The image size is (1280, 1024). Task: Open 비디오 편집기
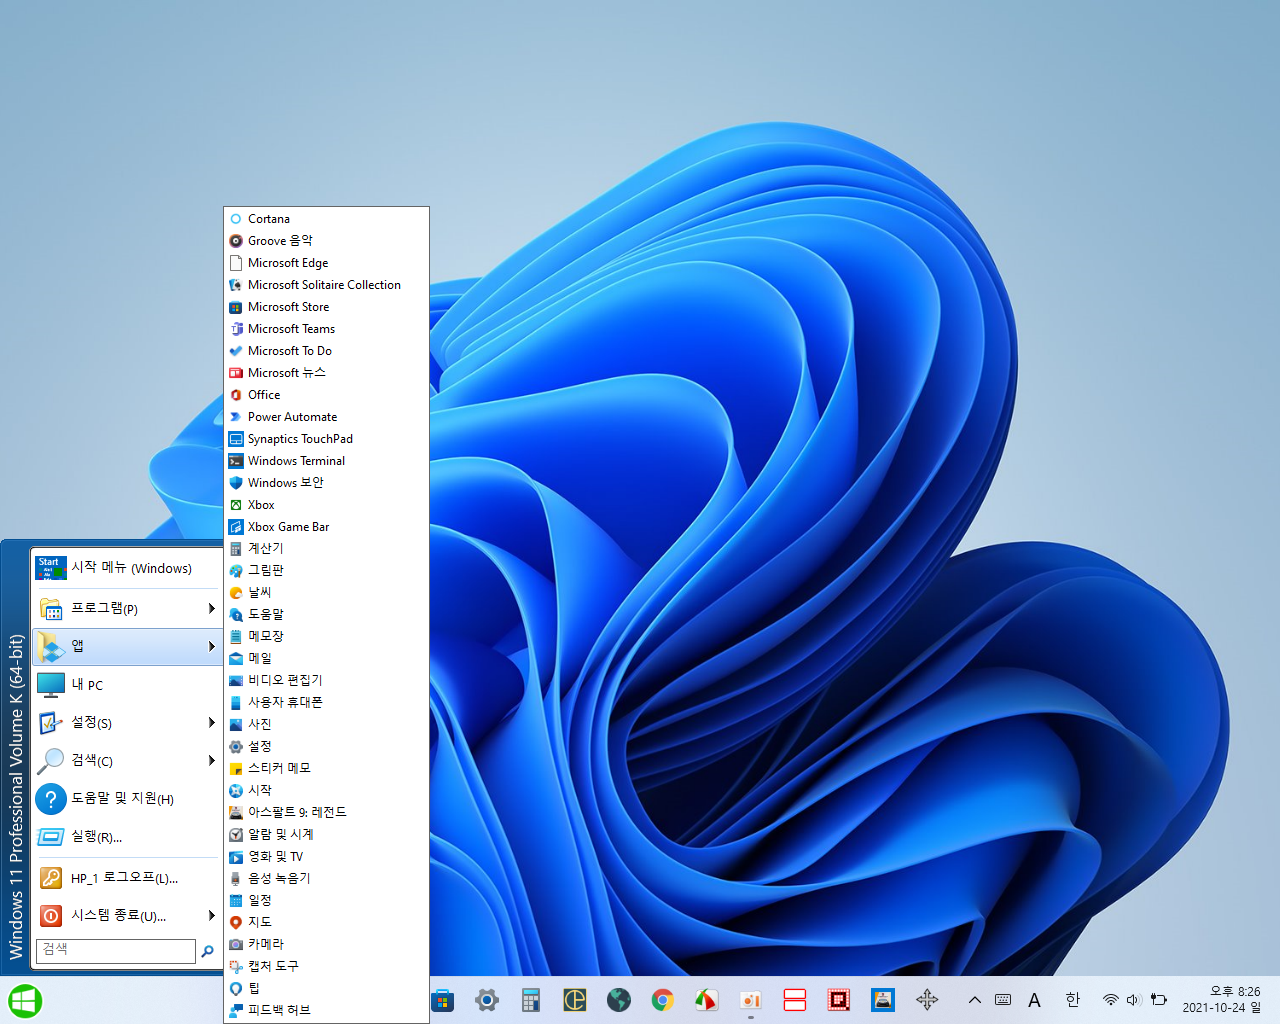[x=326, y=681]
